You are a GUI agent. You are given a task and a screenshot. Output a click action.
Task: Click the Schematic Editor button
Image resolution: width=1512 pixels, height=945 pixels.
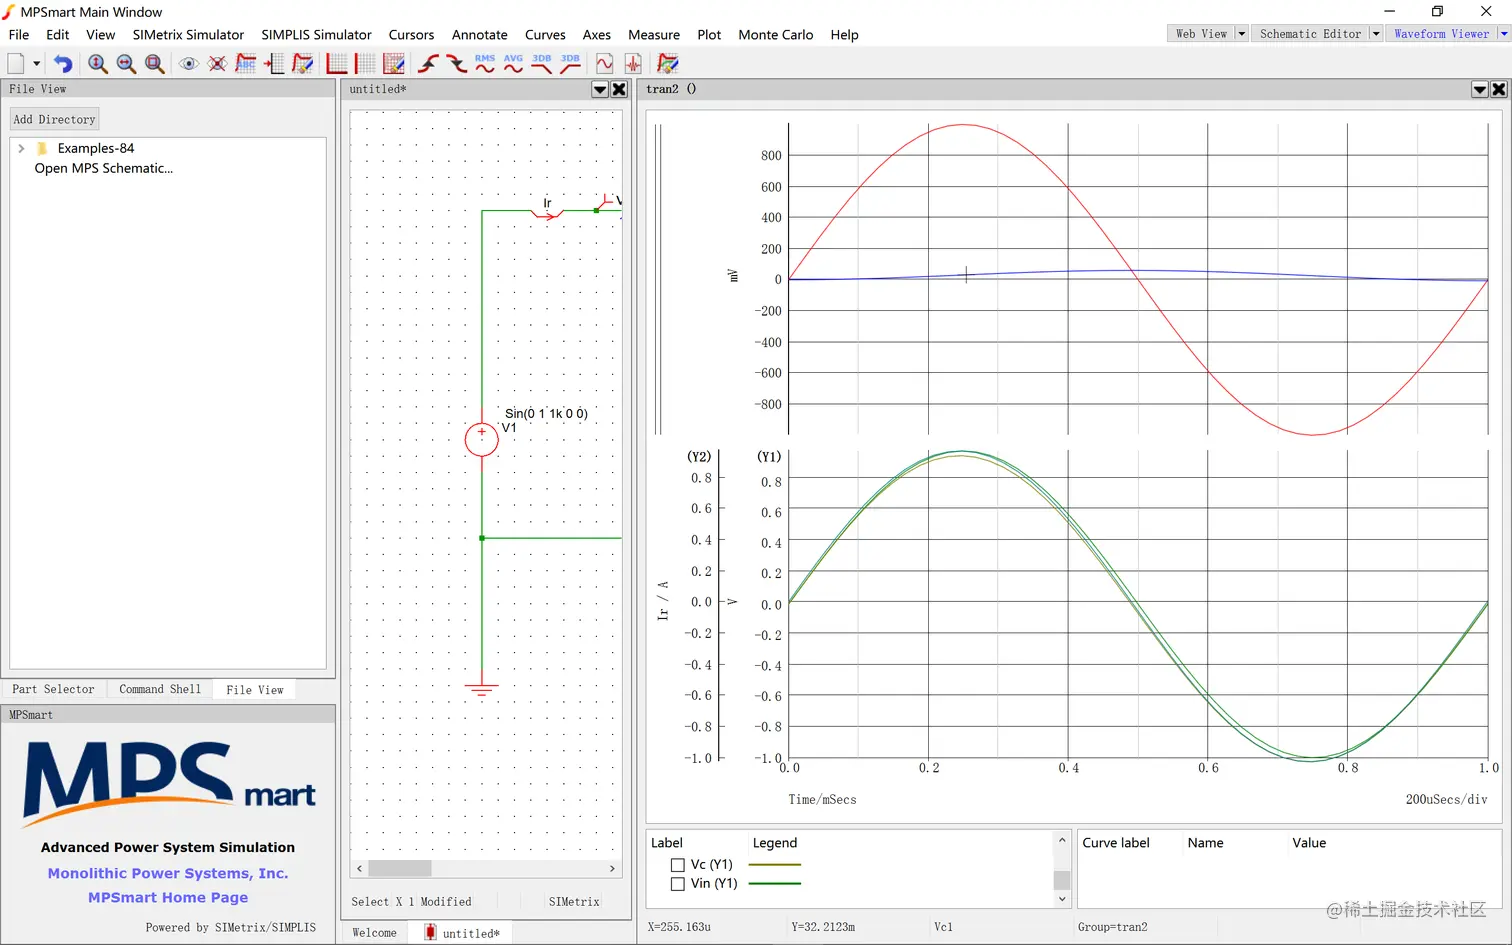(x=1310, y=34)
